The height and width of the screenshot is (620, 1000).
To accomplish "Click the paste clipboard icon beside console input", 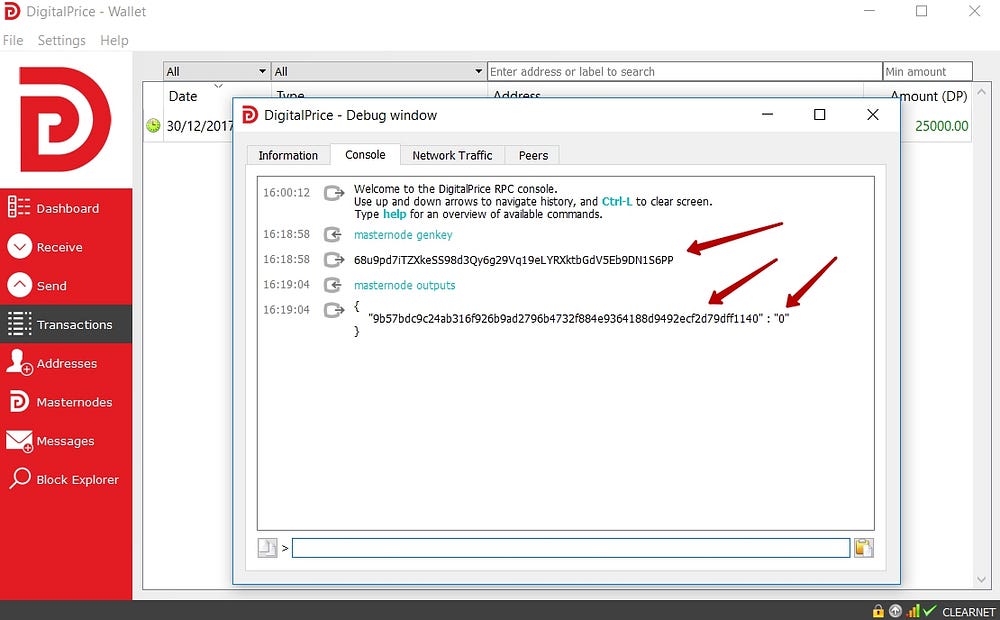I will click(x=864, y=547).
